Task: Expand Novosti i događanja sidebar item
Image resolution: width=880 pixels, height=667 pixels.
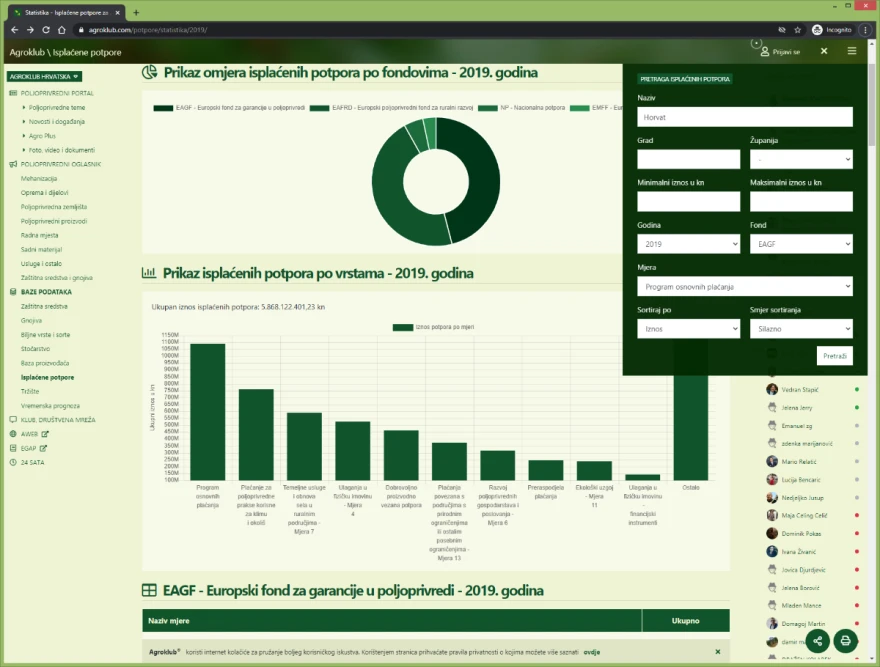Action: click(57, 121)
